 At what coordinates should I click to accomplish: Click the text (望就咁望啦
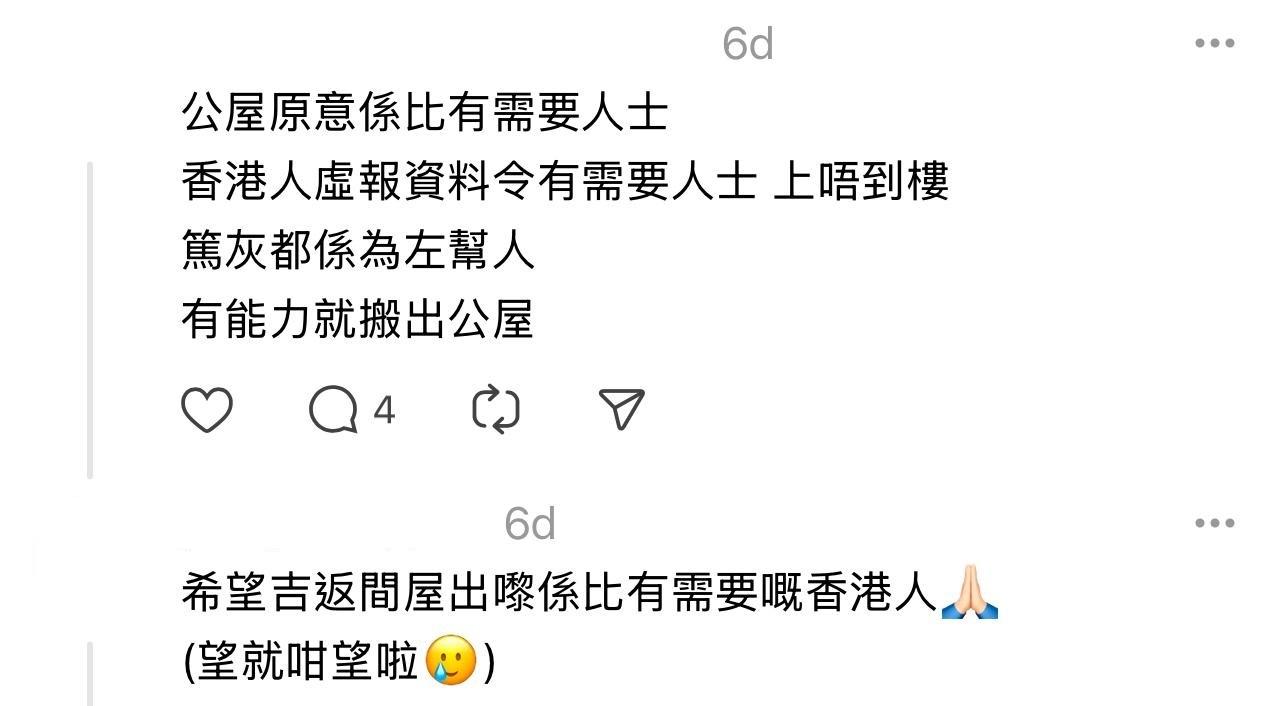pos(302,662)
